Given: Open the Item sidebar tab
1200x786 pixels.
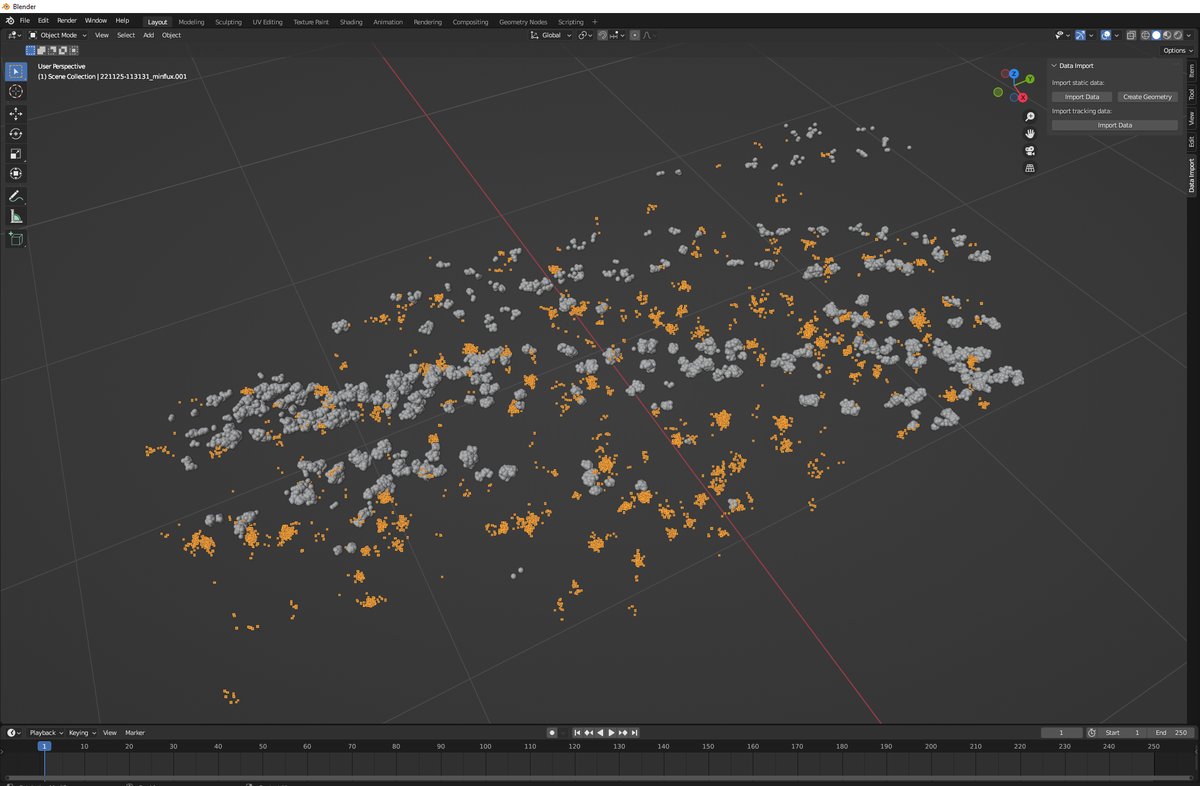Looking at the screenshot, I should click(x=1191, y=71).
